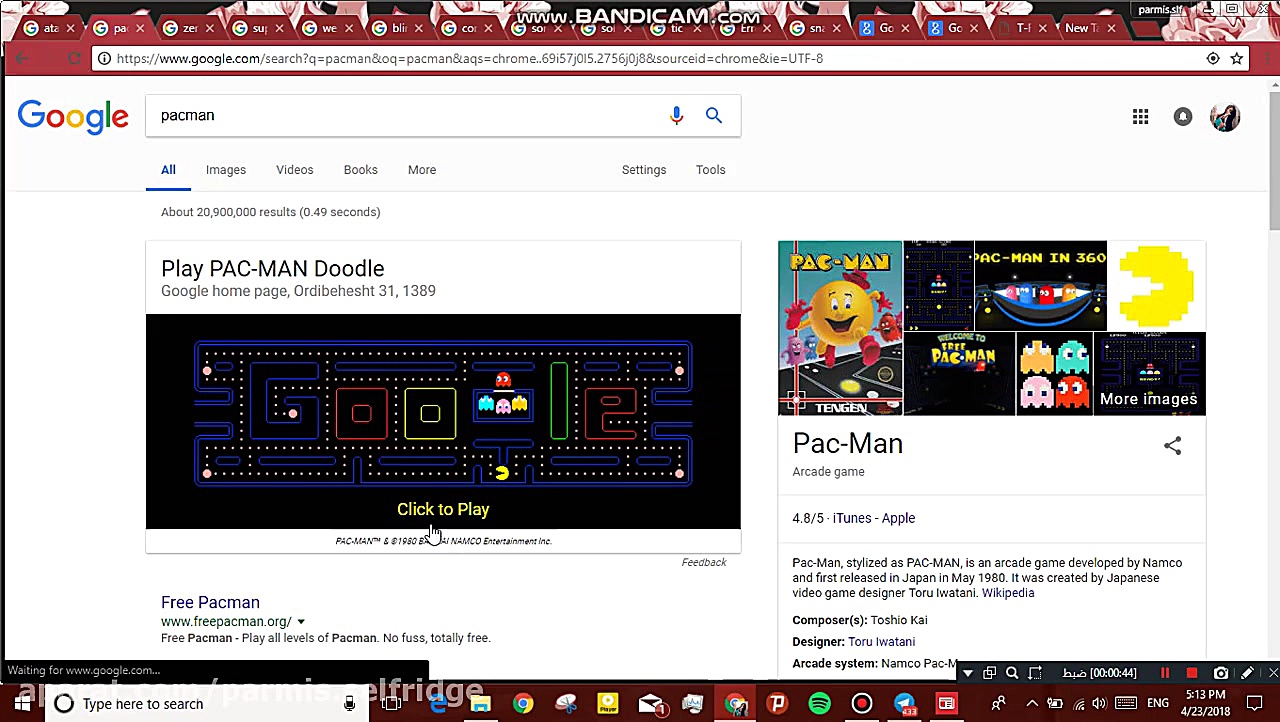Image resolution: width=1280 pixels, height=722 pixels.
Task: Open the Tengen PAC-MAN box art thumbnail
Action: pyautogui.click(x=840, y=328)
